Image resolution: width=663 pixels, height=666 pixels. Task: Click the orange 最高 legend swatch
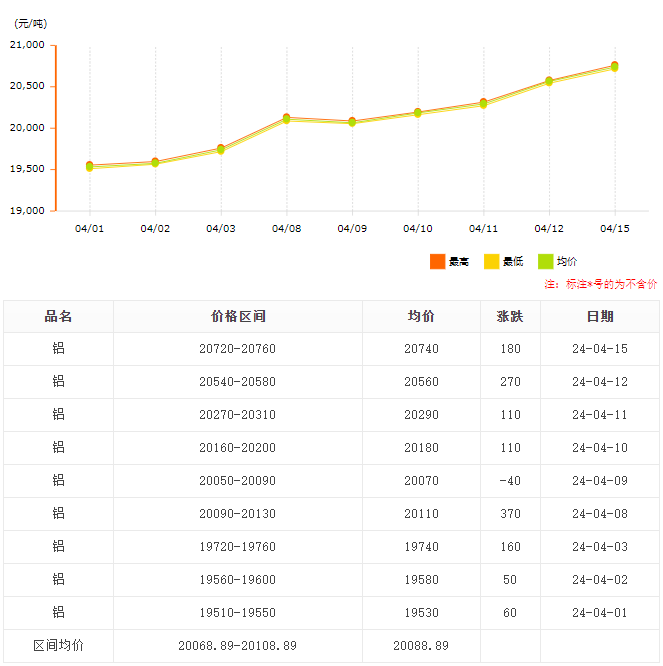[x=437, y=261]
